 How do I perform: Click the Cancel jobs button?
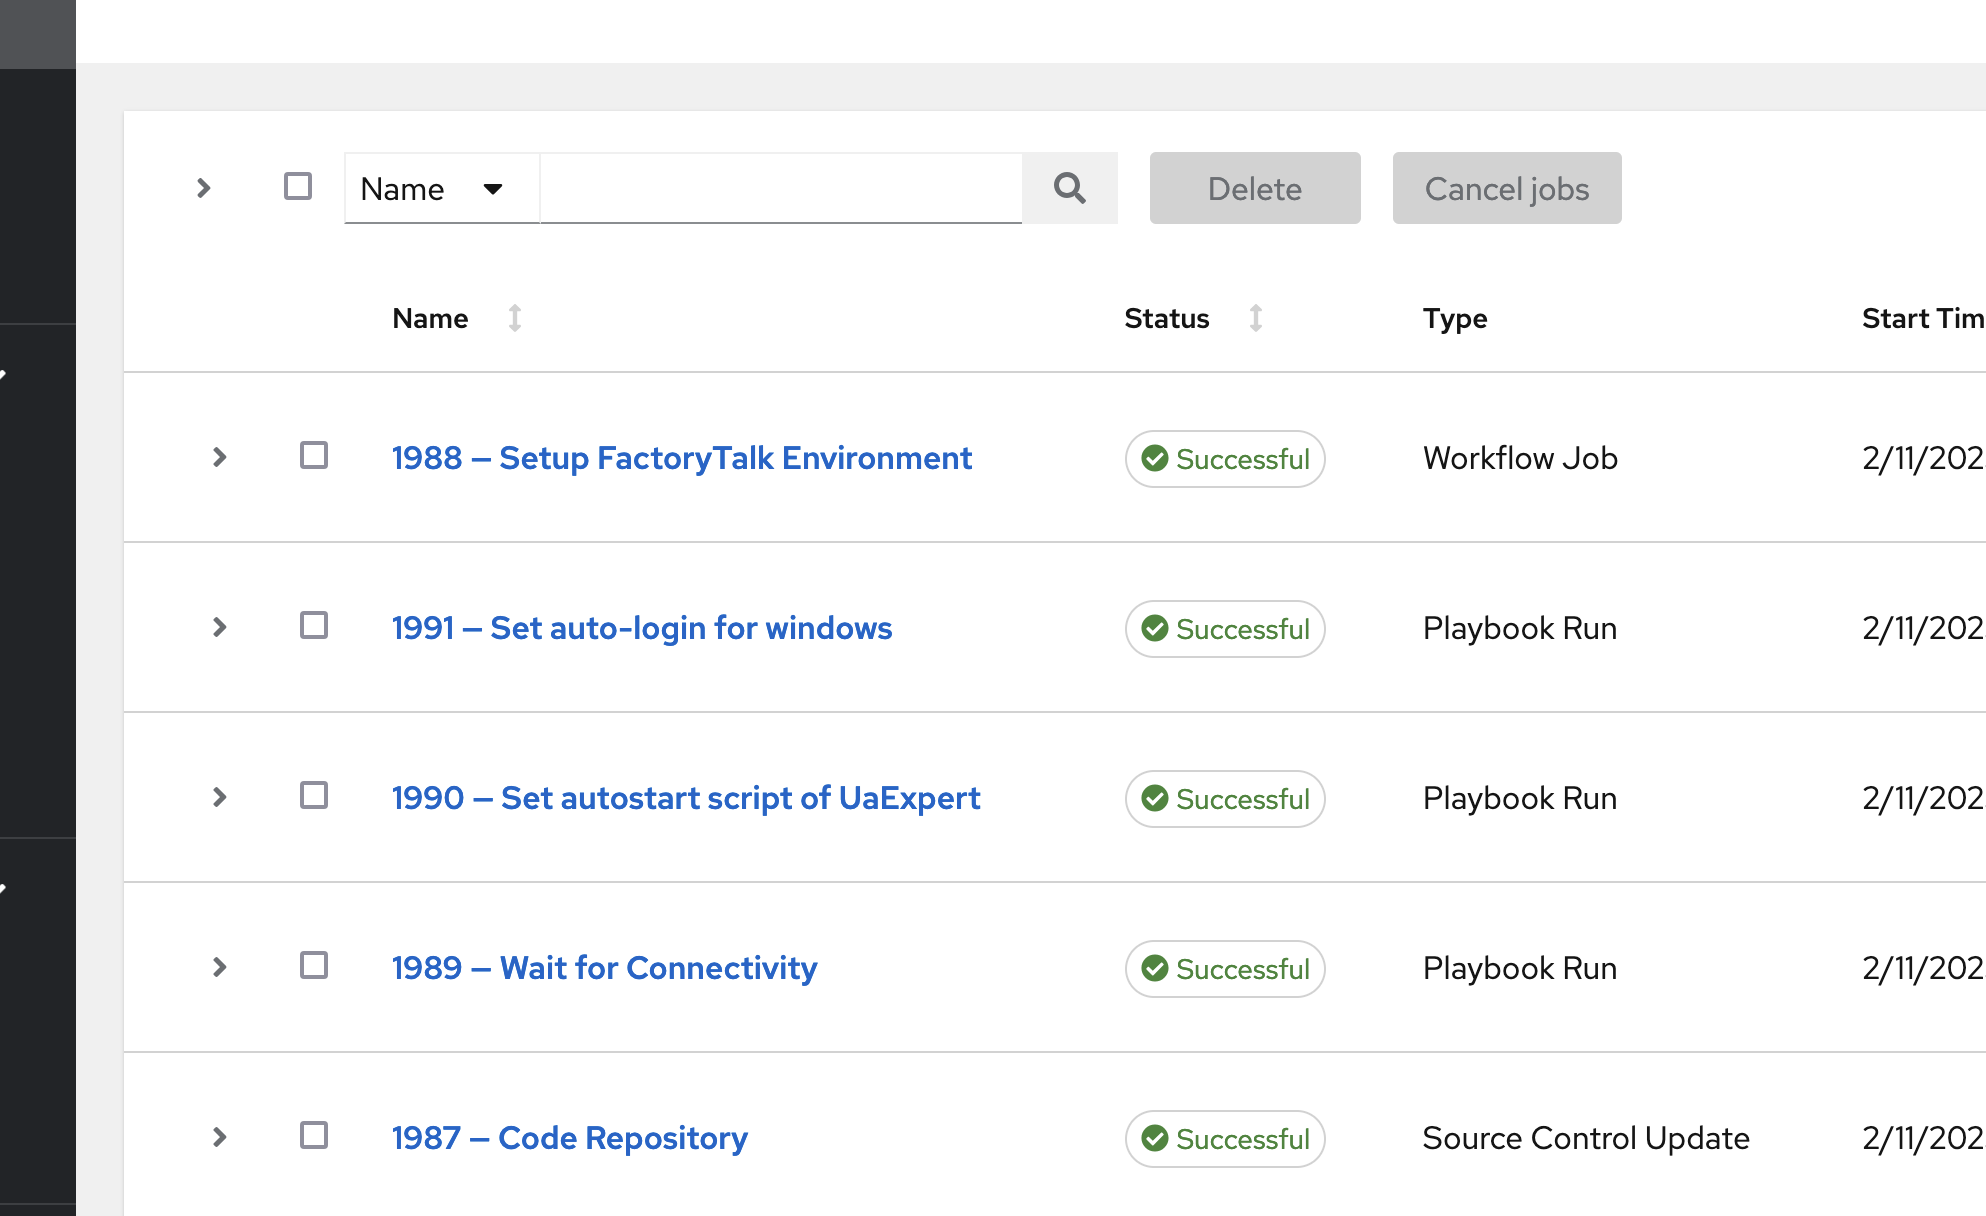pyautogui.click(x=1507, y=188)
